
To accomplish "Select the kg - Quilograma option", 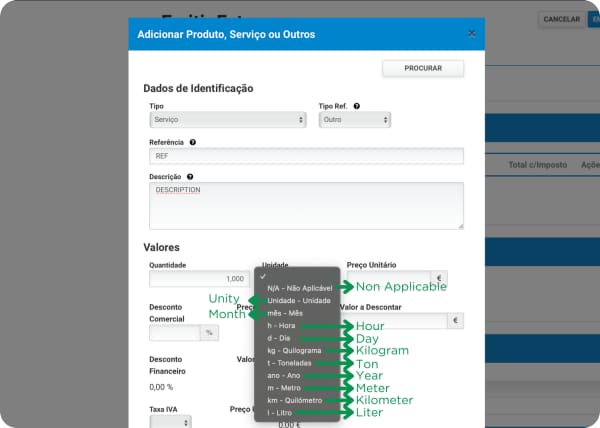I will [297, 350].
